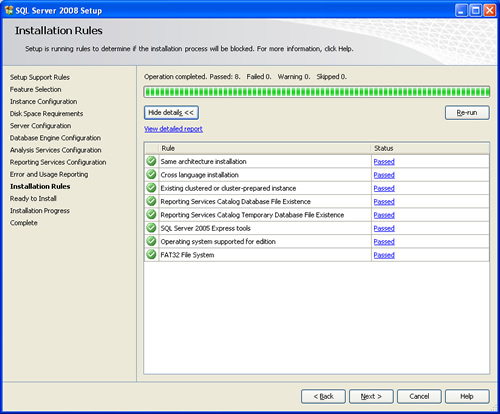
Task: Click Reporting Services Catalog Database File Existence text
Action: tap(235, 202)
